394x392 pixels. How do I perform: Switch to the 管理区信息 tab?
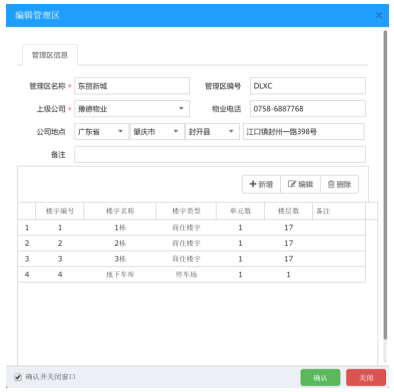pos(50,55)
